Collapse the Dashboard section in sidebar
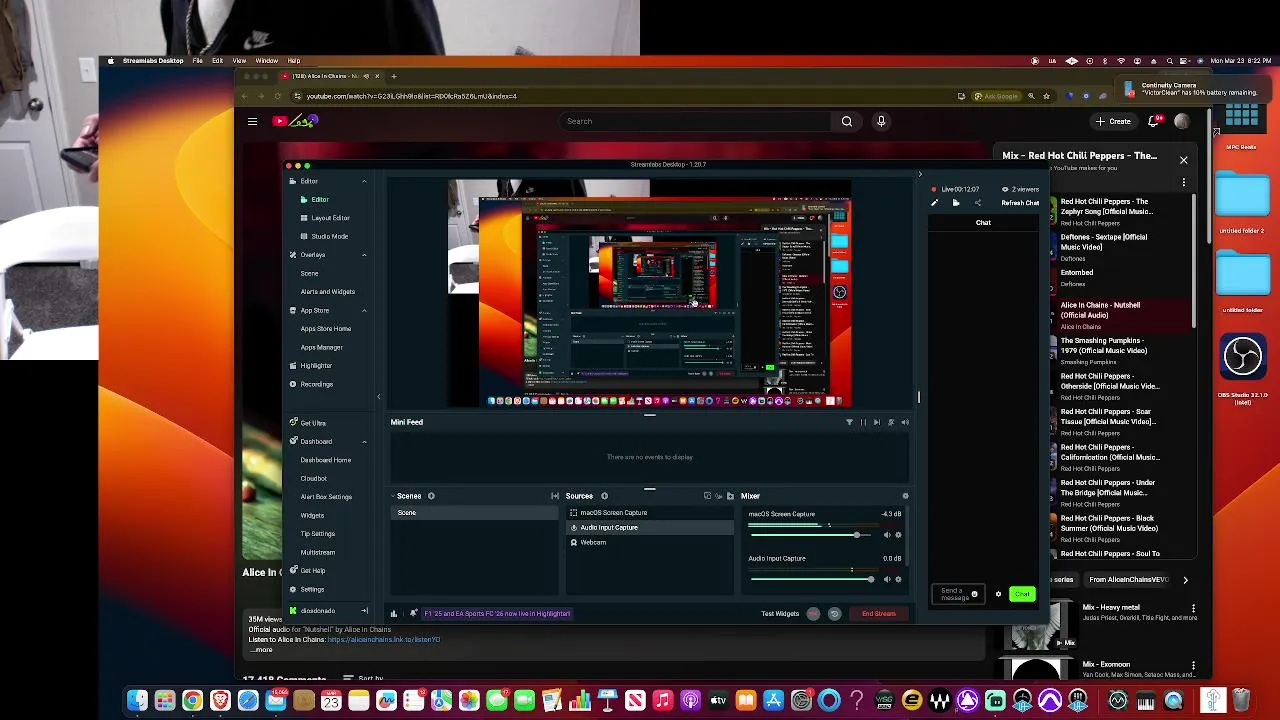 tap(364, 441)
